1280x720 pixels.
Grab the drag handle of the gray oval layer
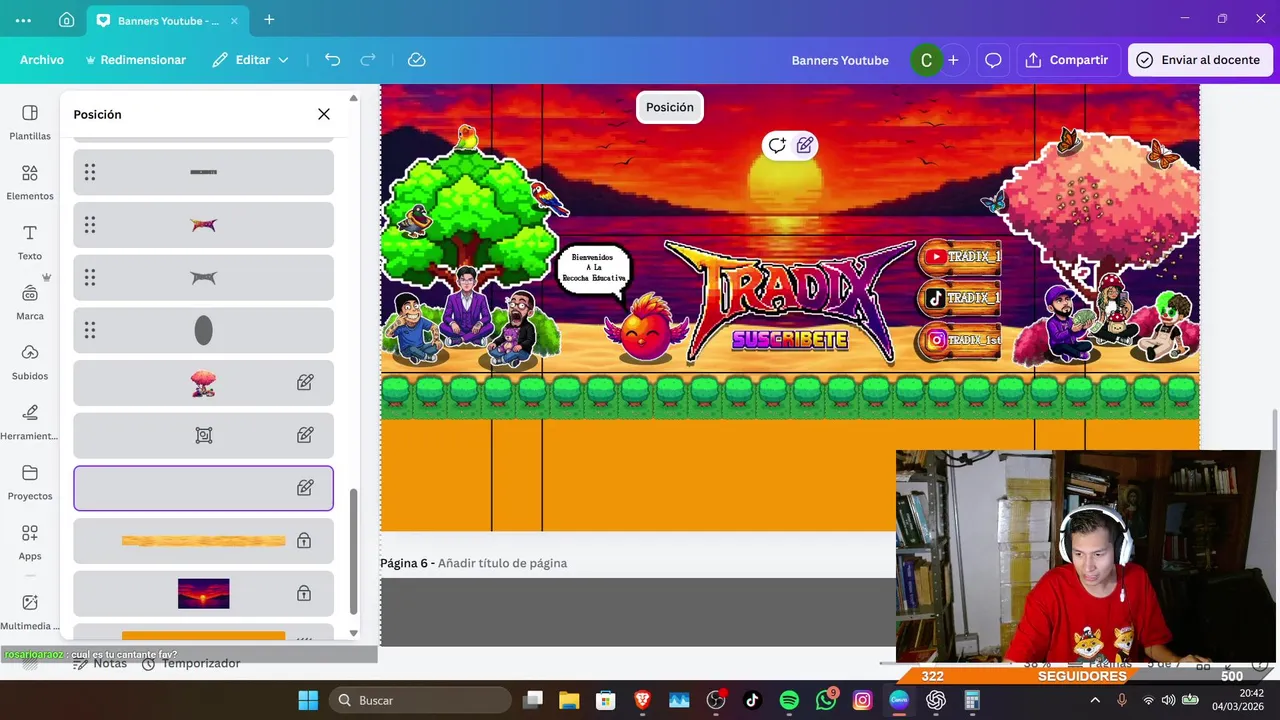click(90, 330)
